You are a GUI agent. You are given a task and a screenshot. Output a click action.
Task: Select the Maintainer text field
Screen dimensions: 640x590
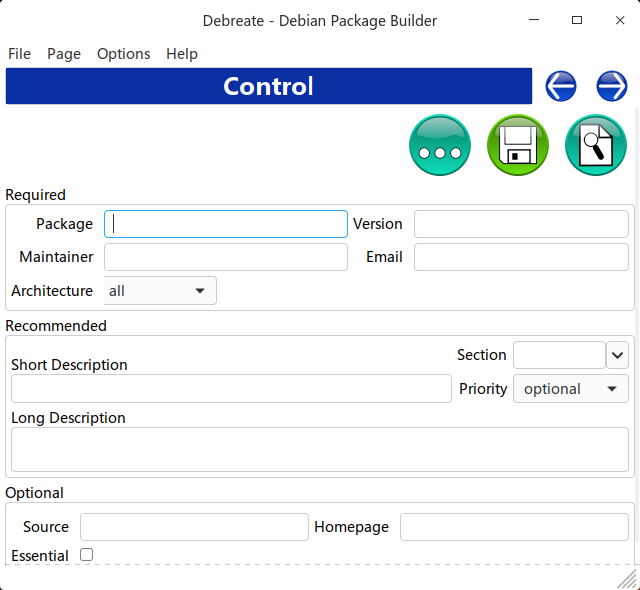(226, 257)
